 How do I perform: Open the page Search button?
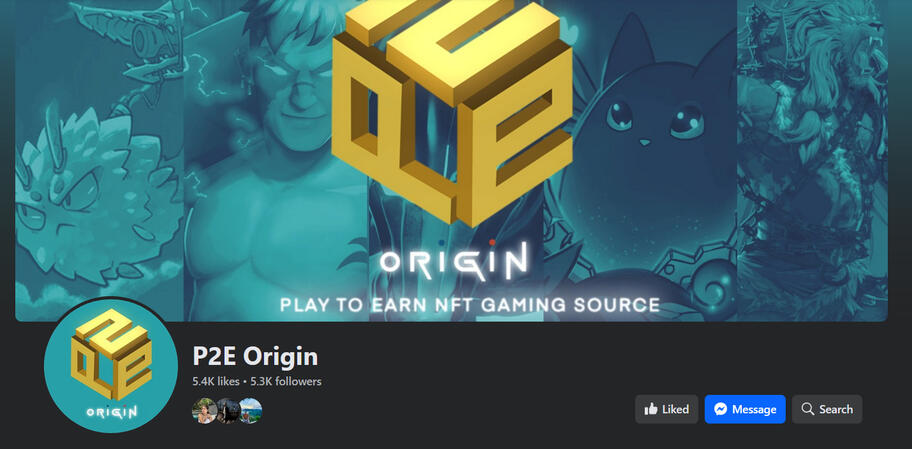(827, 409)
